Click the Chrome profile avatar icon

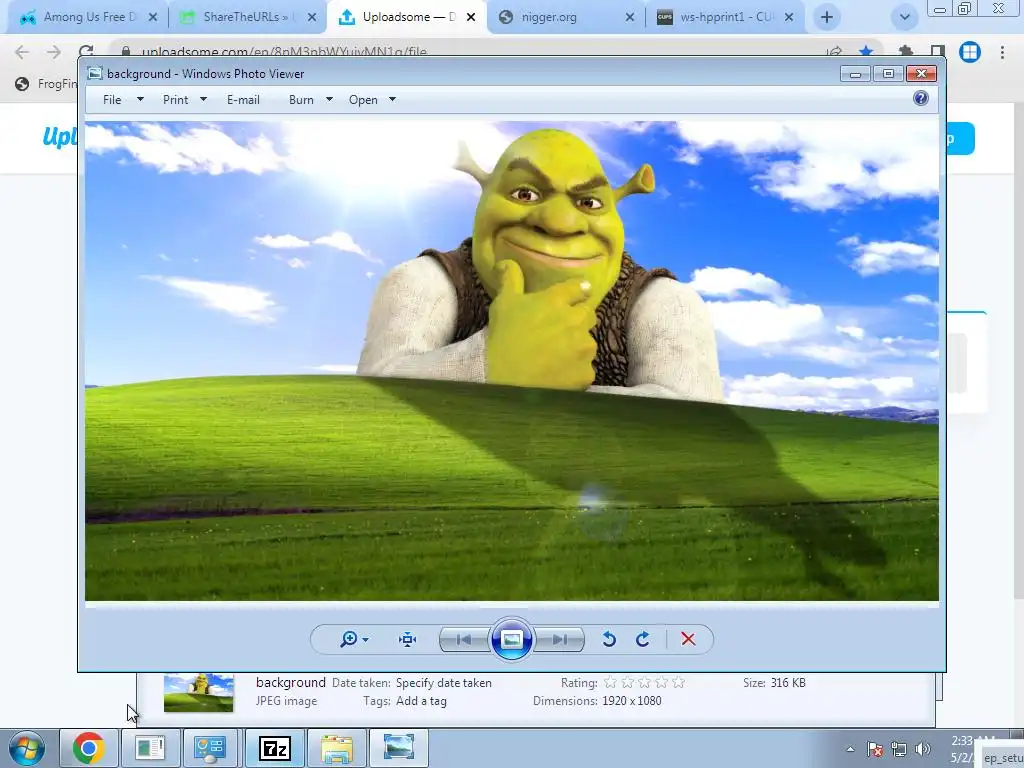(x=970, y=52)
